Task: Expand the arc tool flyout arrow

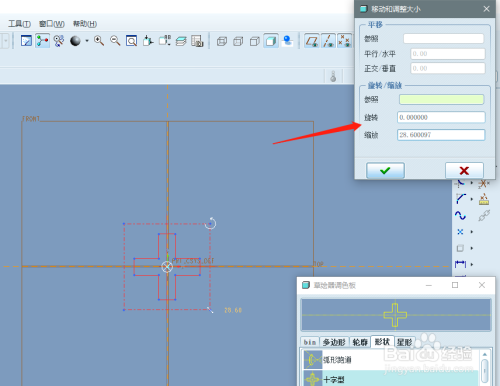Action: (472, 199)
